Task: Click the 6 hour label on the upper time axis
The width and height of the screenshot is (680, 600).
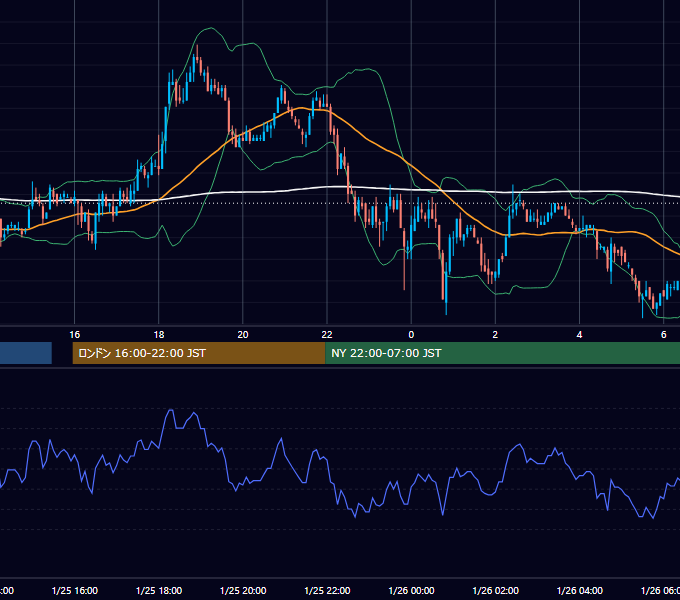Action: 664,335
